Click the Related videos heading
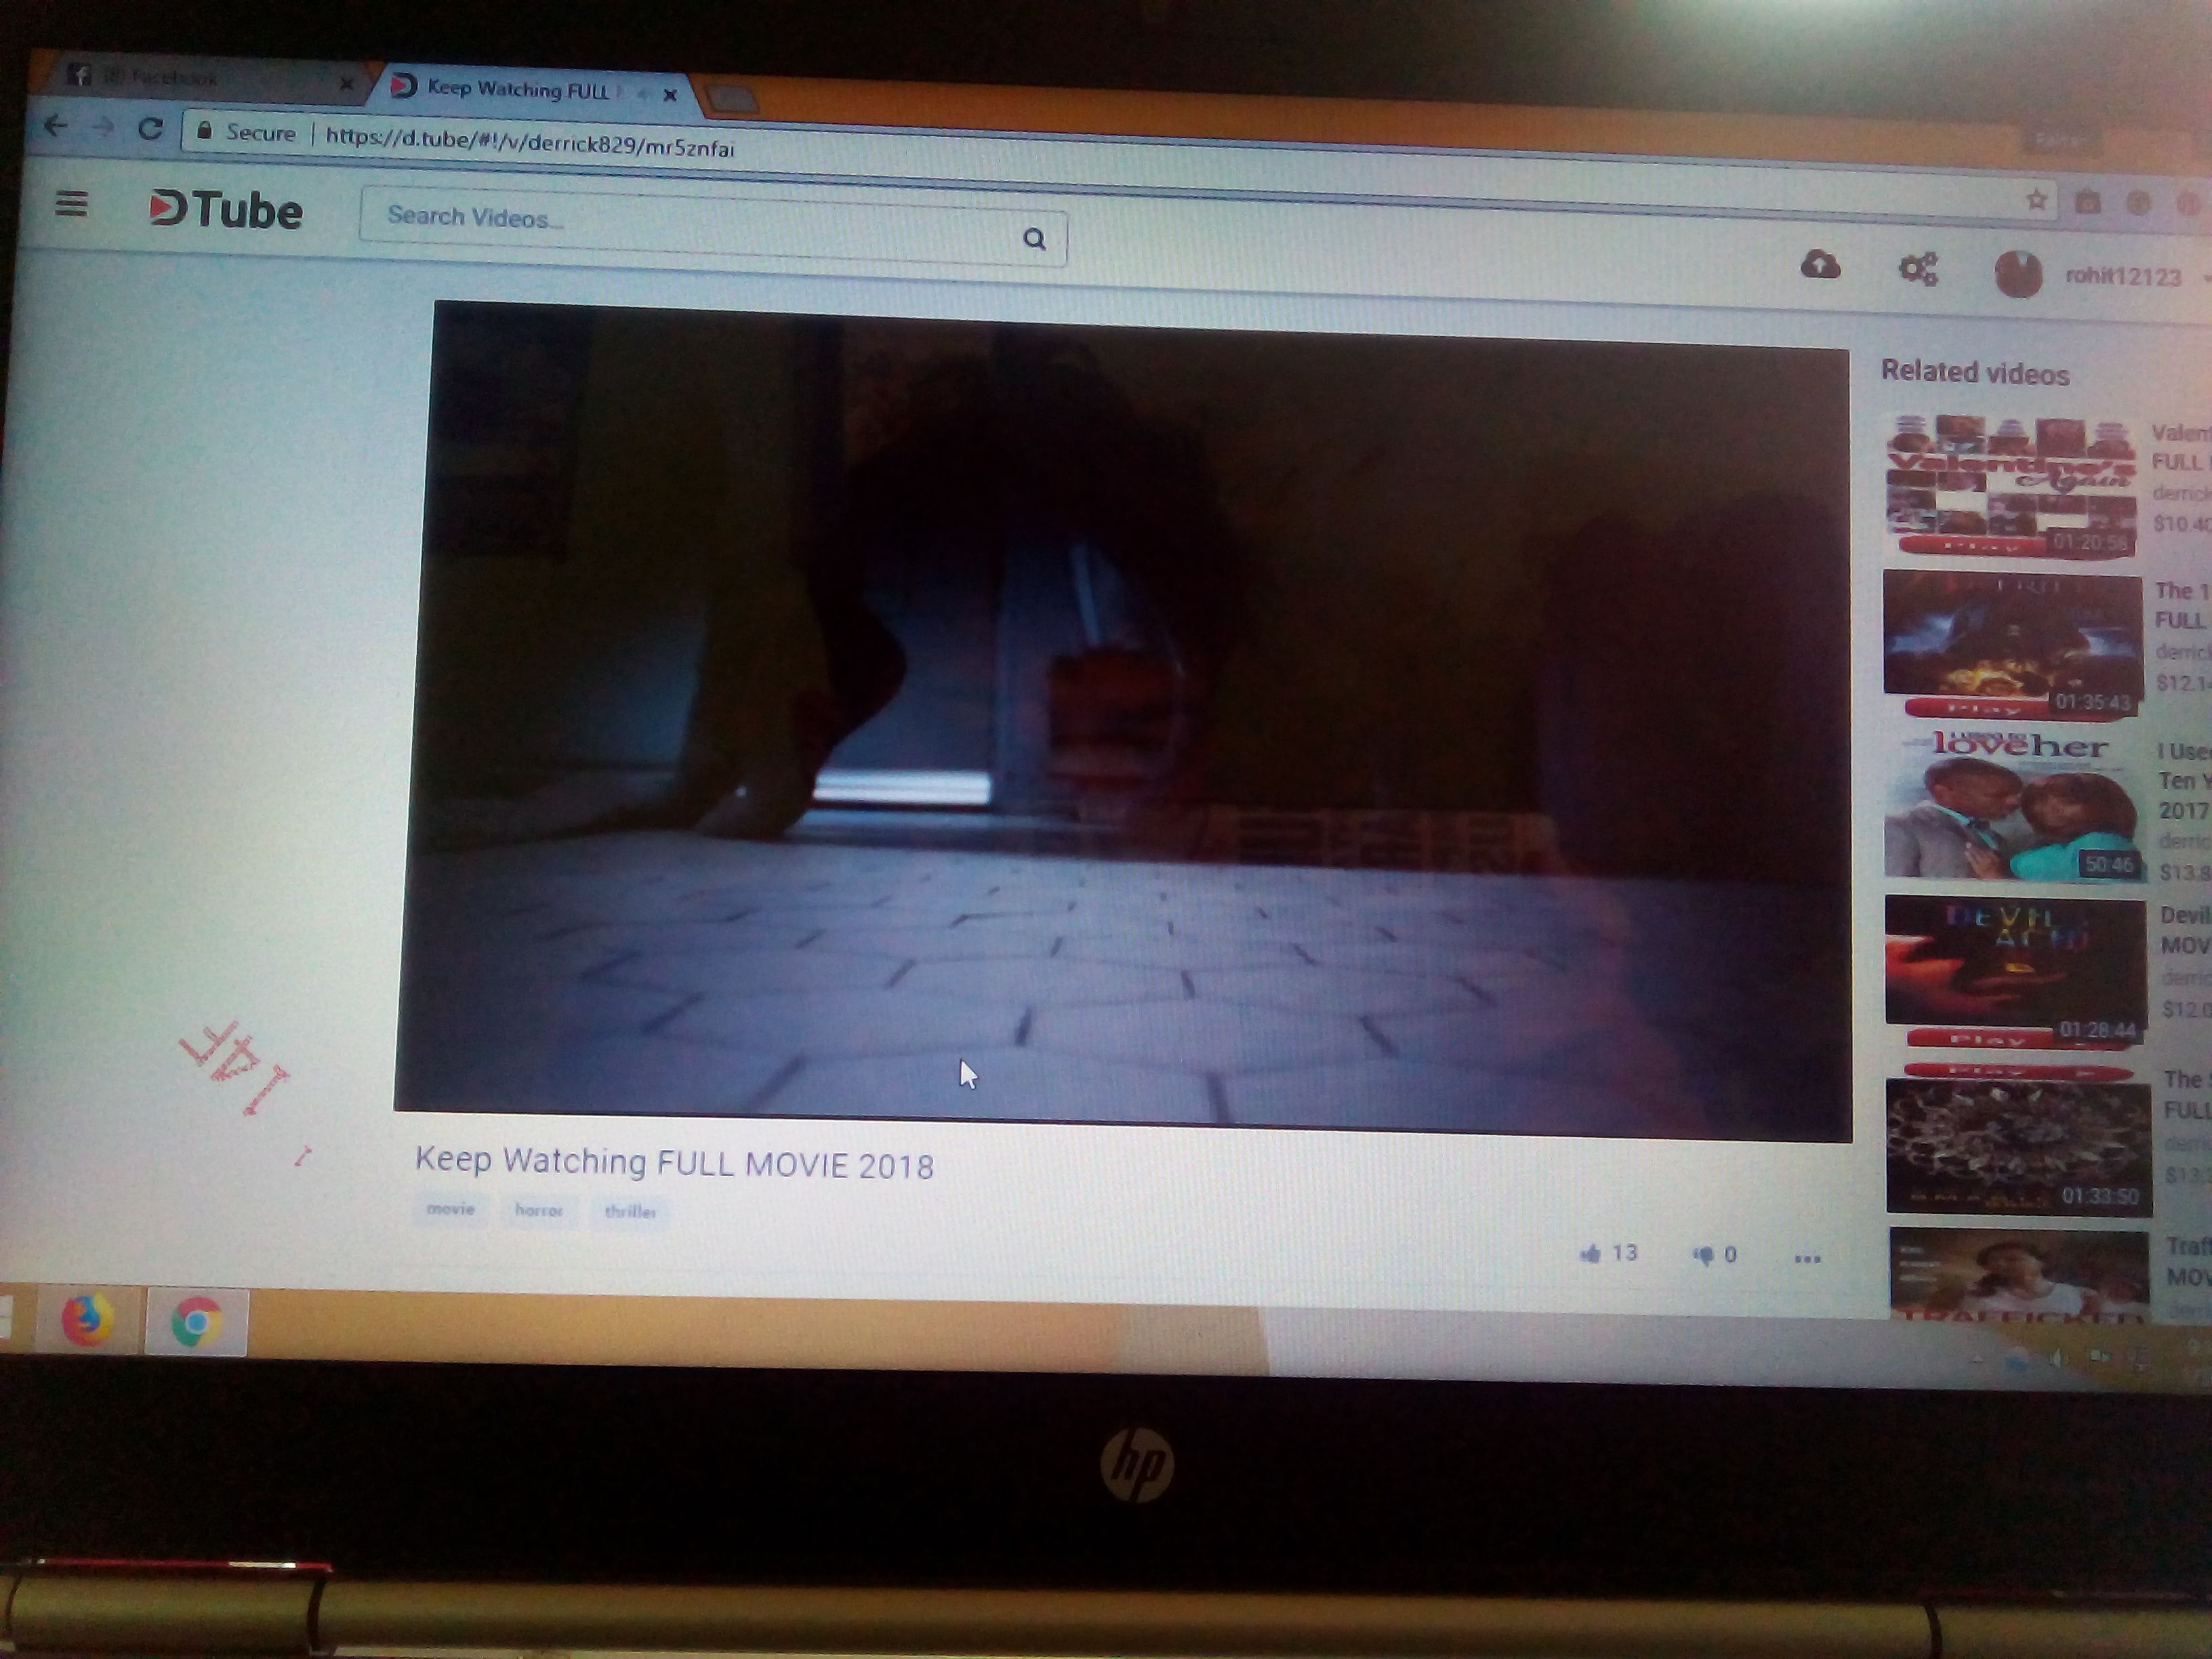 click(1975, 373)
